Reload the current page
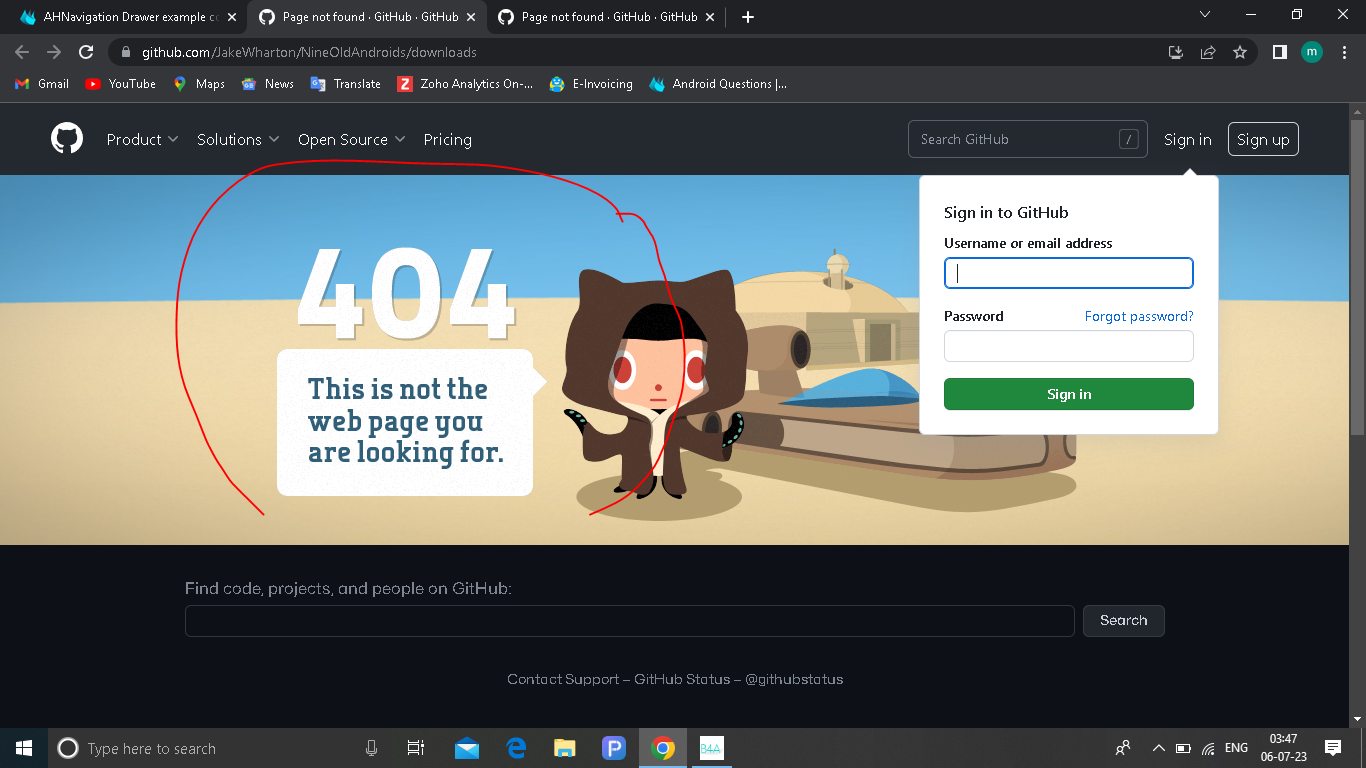1366x768 pixels. 86,52
